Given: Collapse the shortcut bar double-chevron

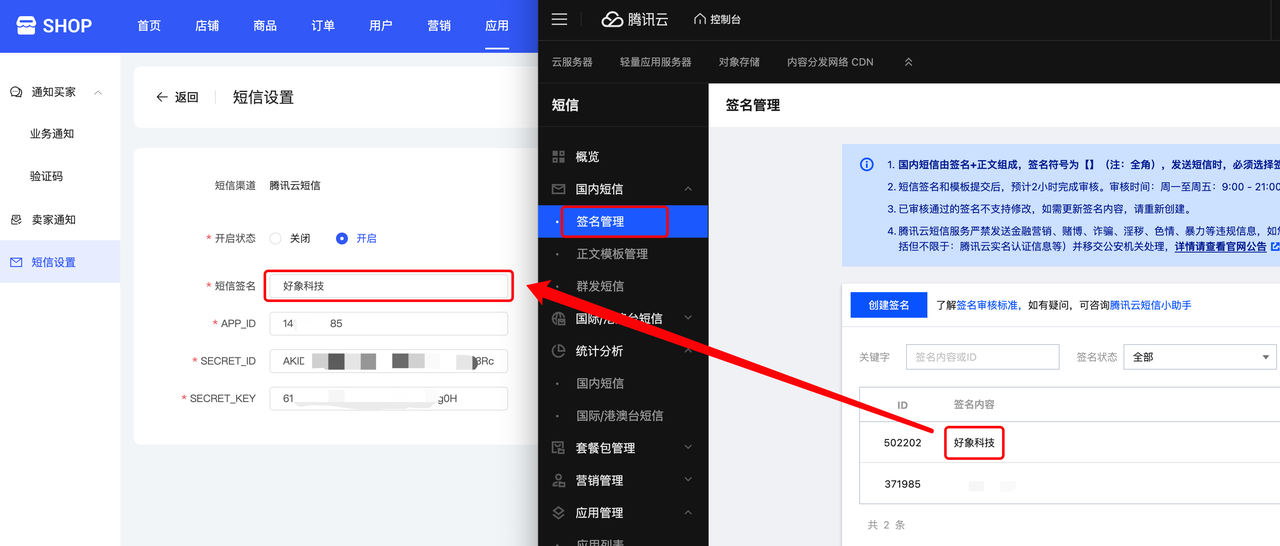Looking at the screenshot, I should pyautogui.click(x=909, y=62).
